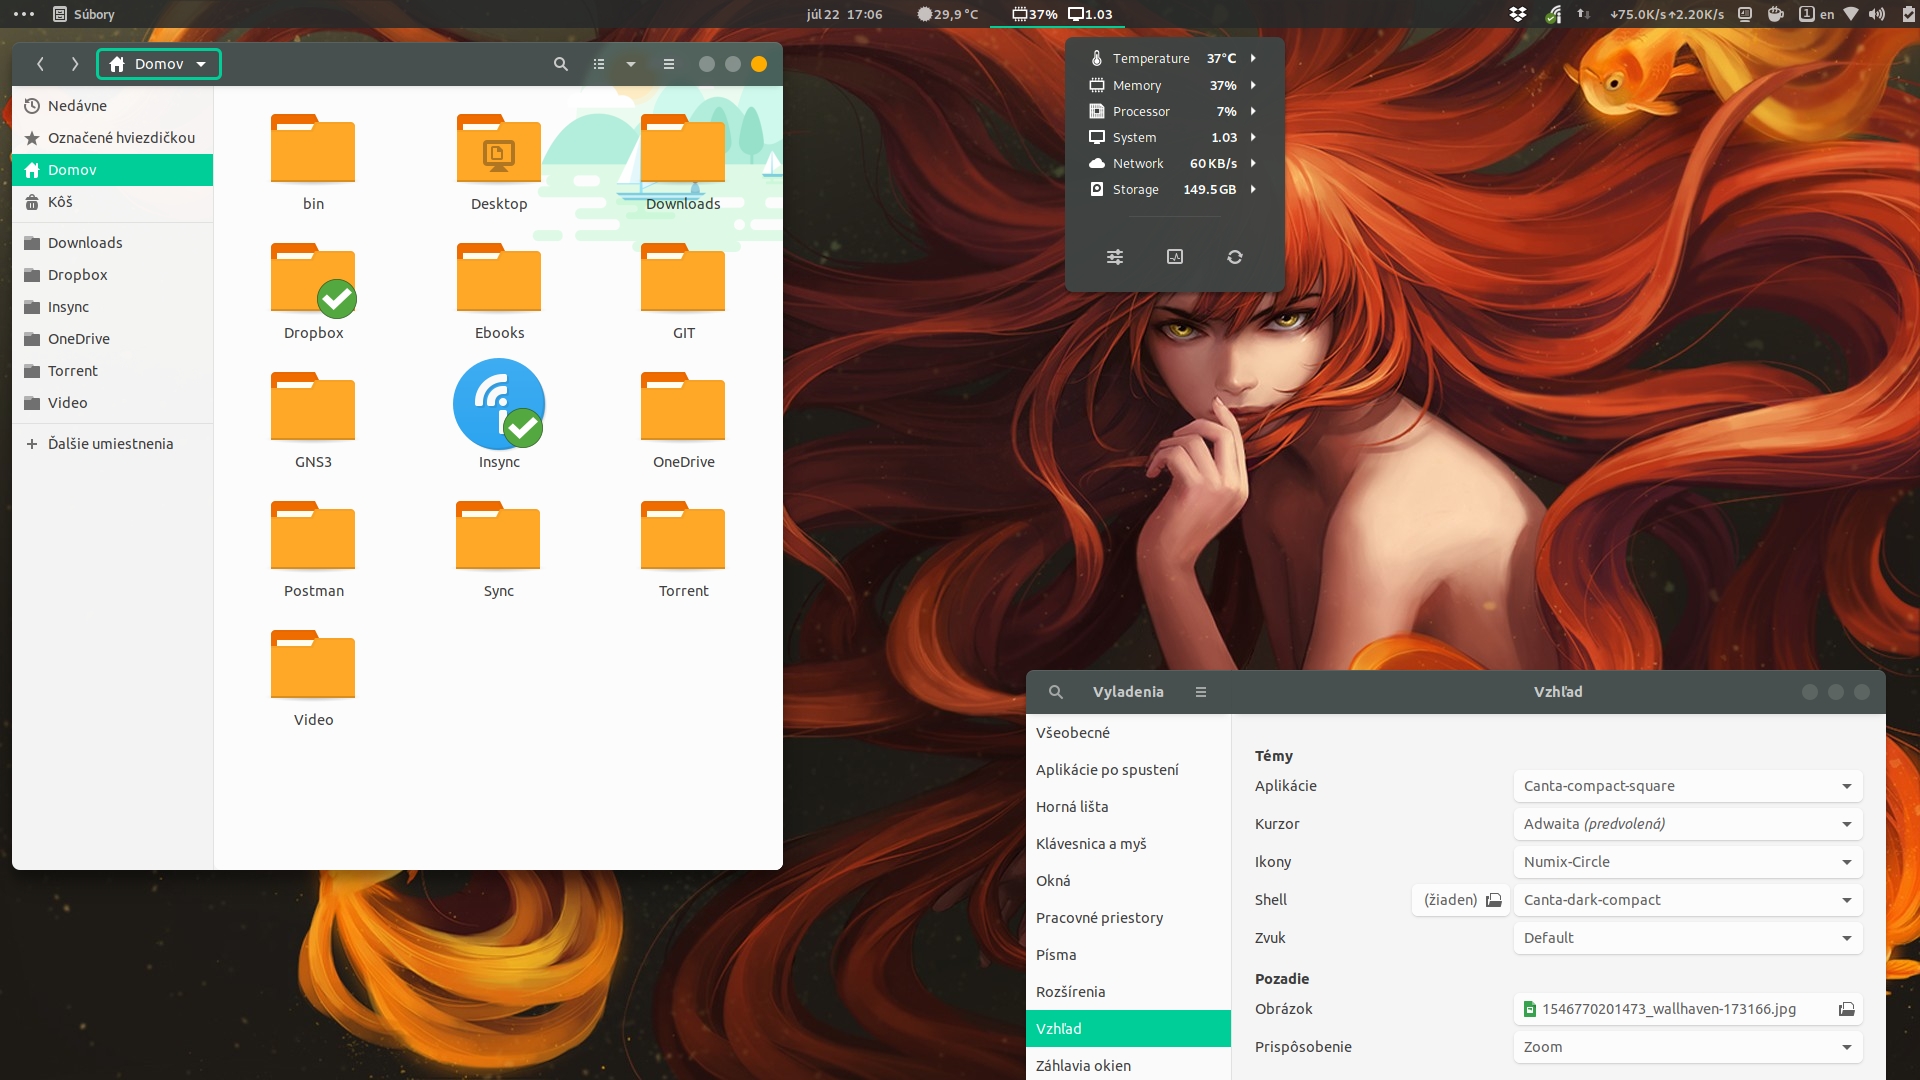Switch to the Okná section

click(x=1128, y=881)
